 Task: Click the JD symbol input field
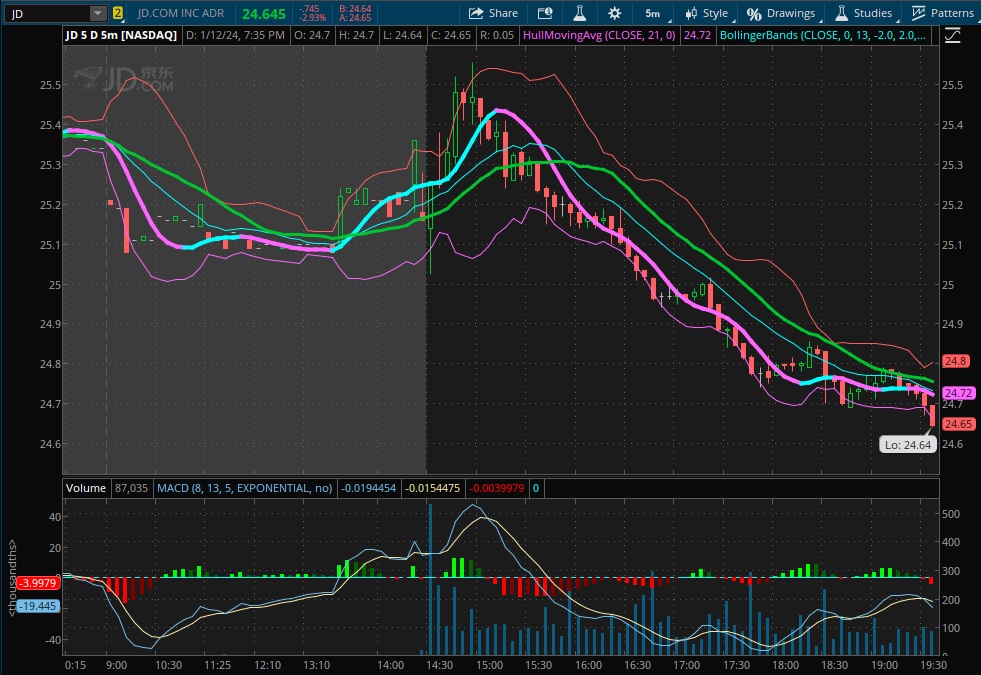click(x=49, y=13)
